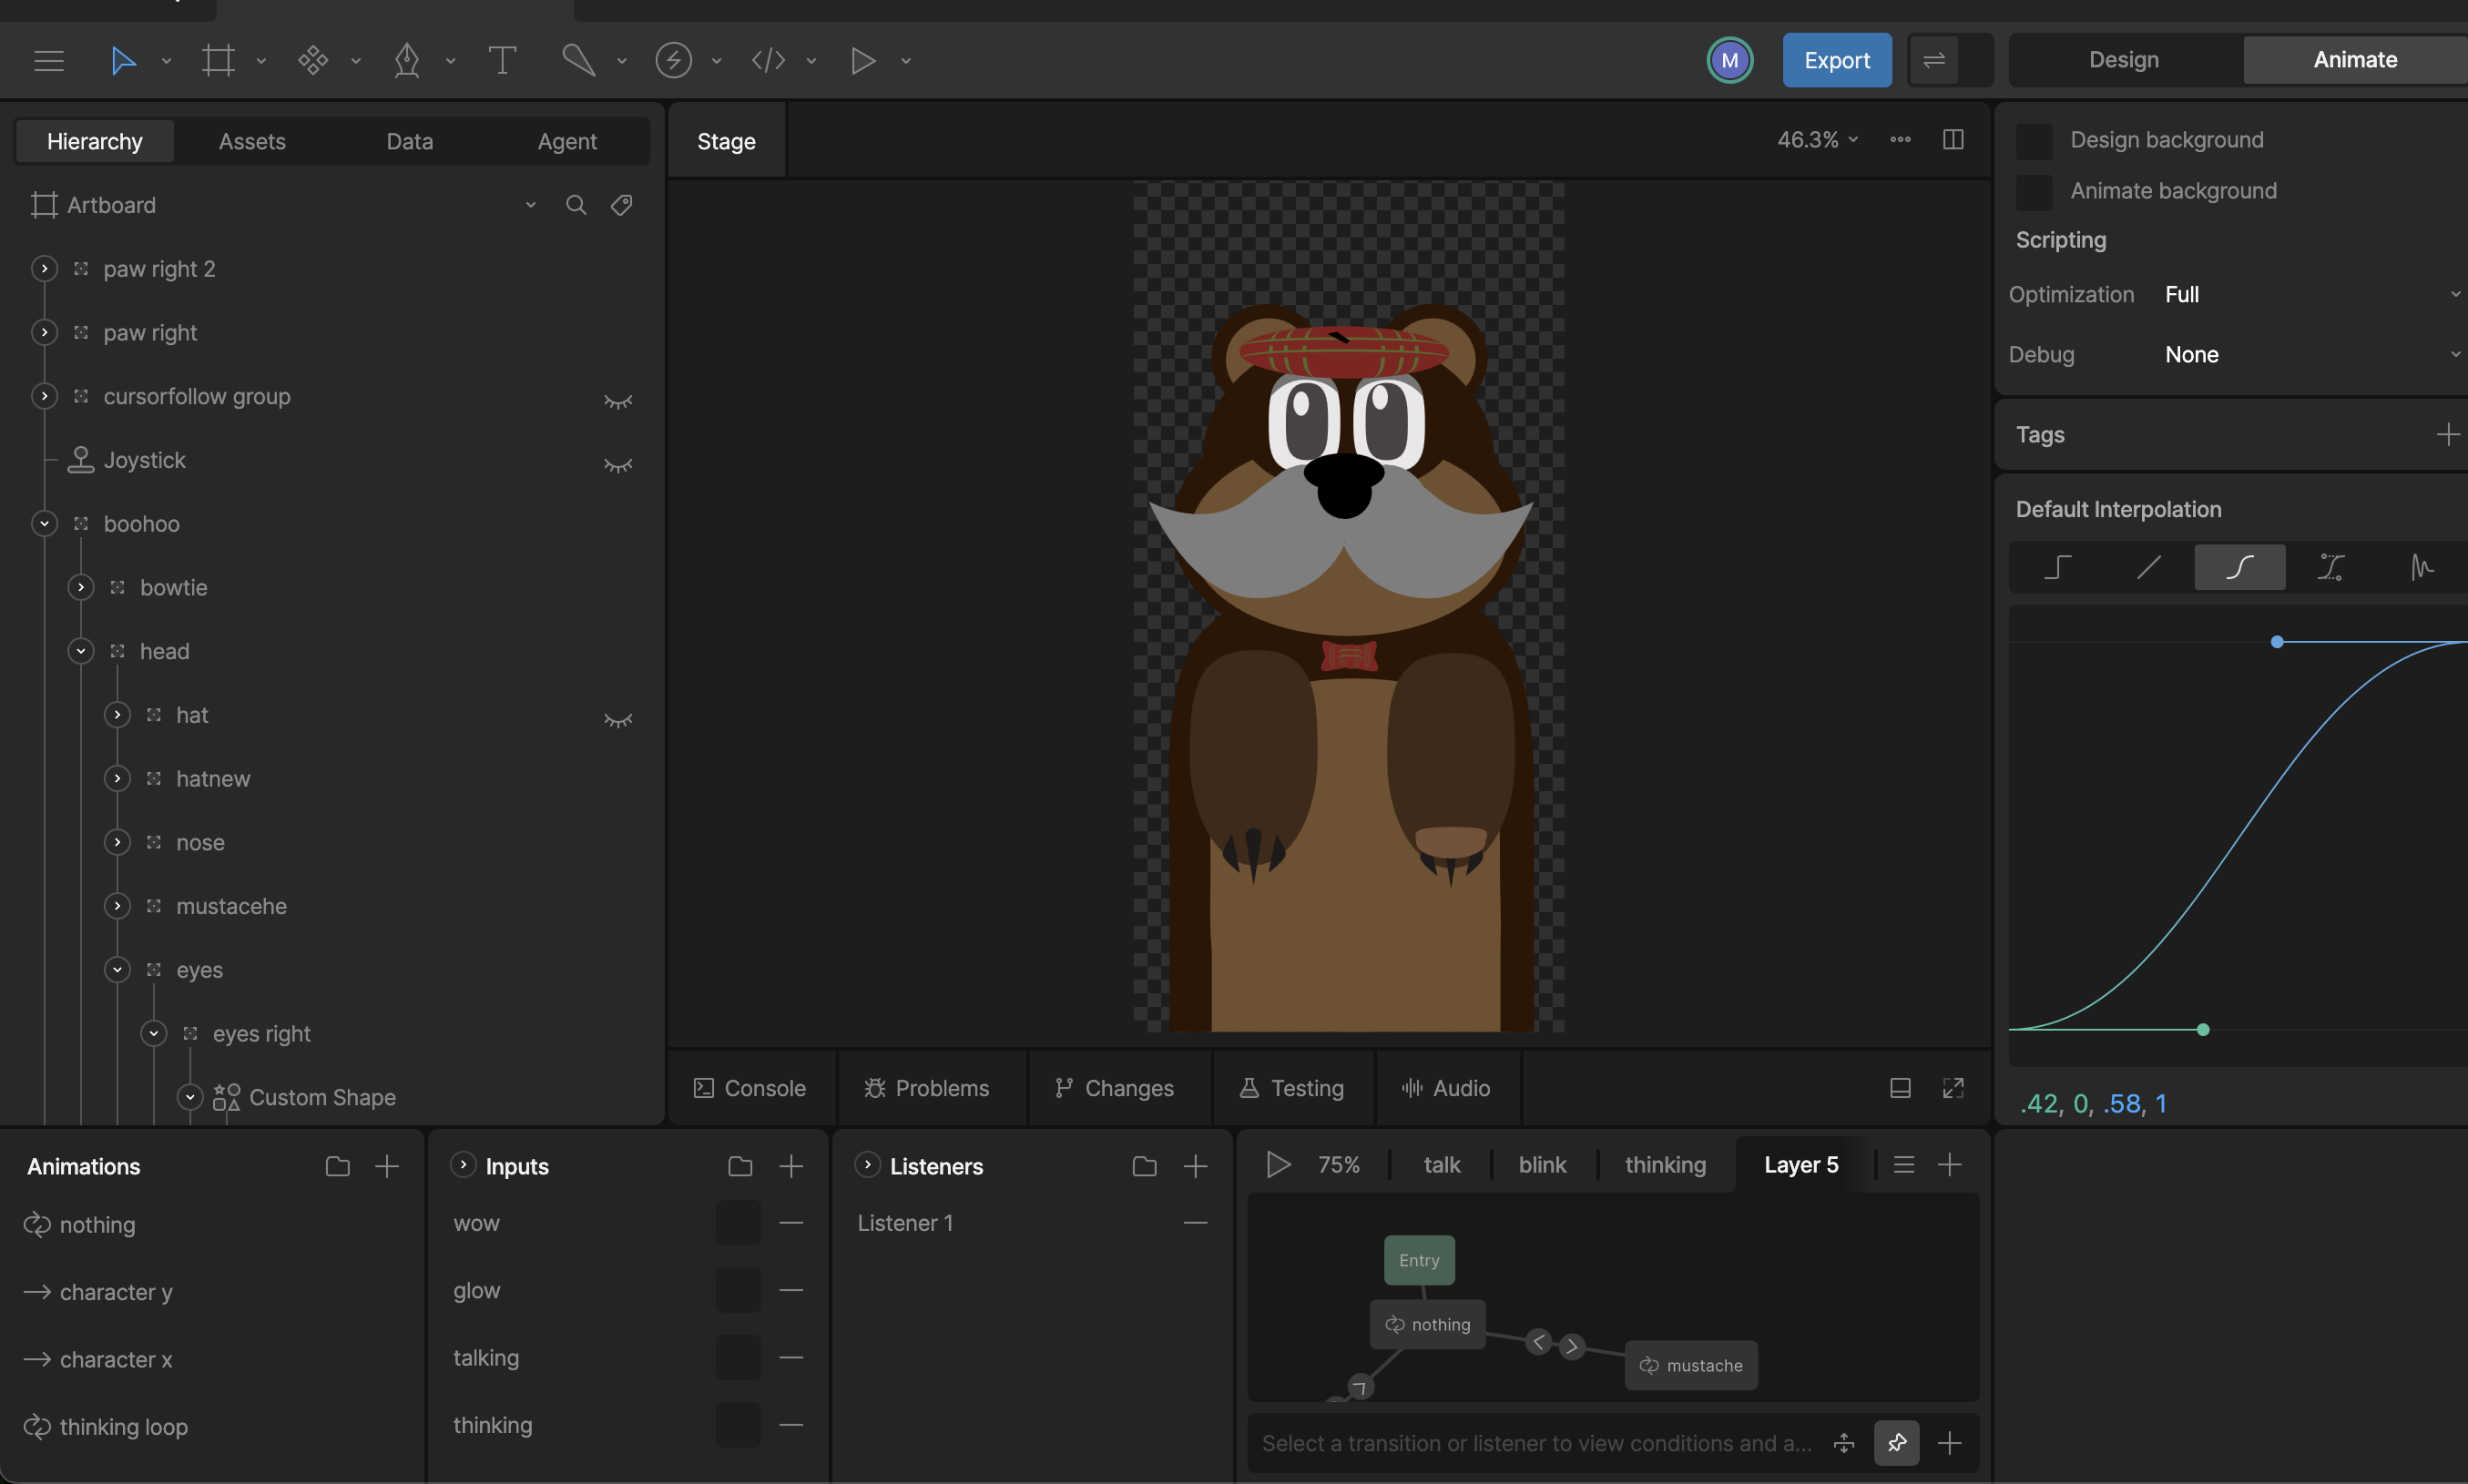Show the hidden hat layer

pos(618,719)
